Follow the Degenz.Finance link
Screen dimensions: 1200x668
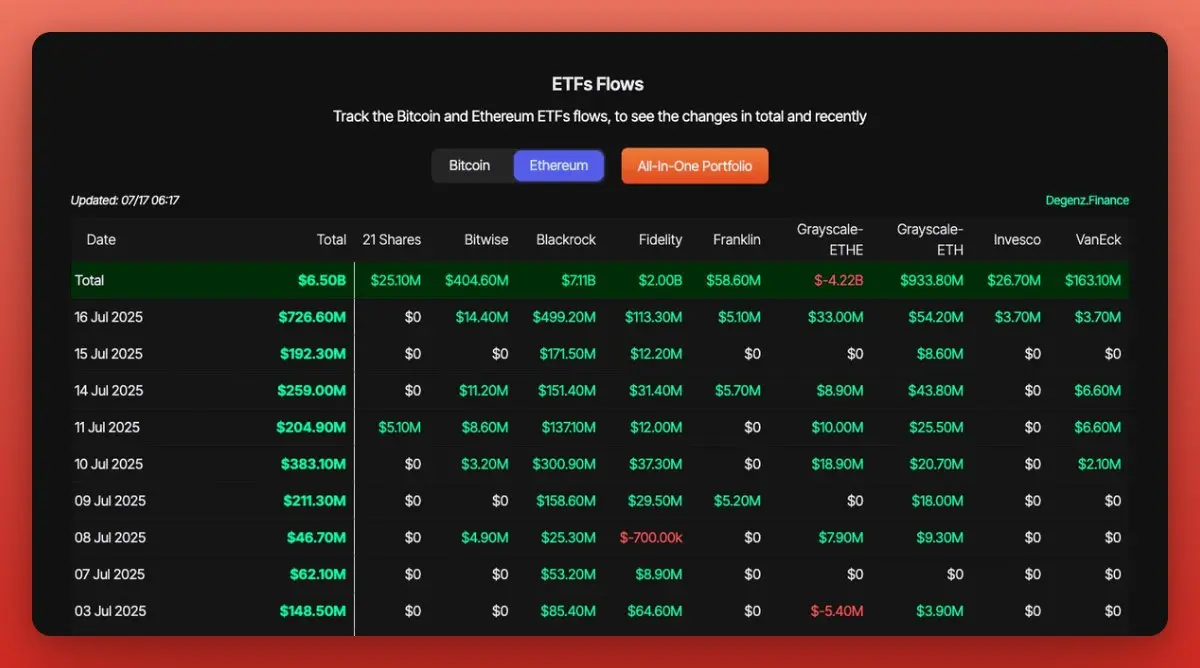click(x=1087, y=200)
